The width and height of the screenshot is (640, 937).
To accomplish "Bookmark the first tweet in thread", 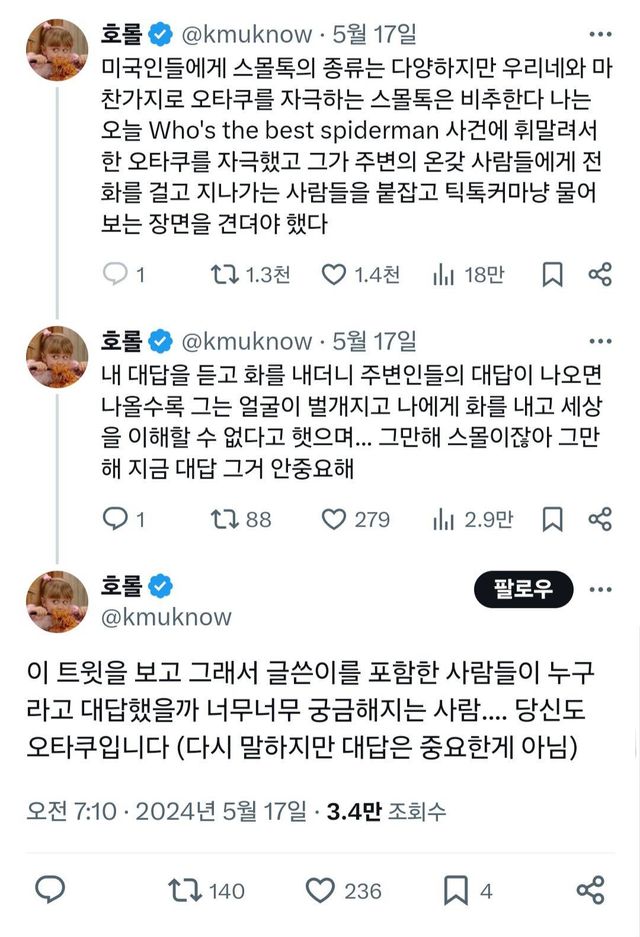I will coord(551,275).
